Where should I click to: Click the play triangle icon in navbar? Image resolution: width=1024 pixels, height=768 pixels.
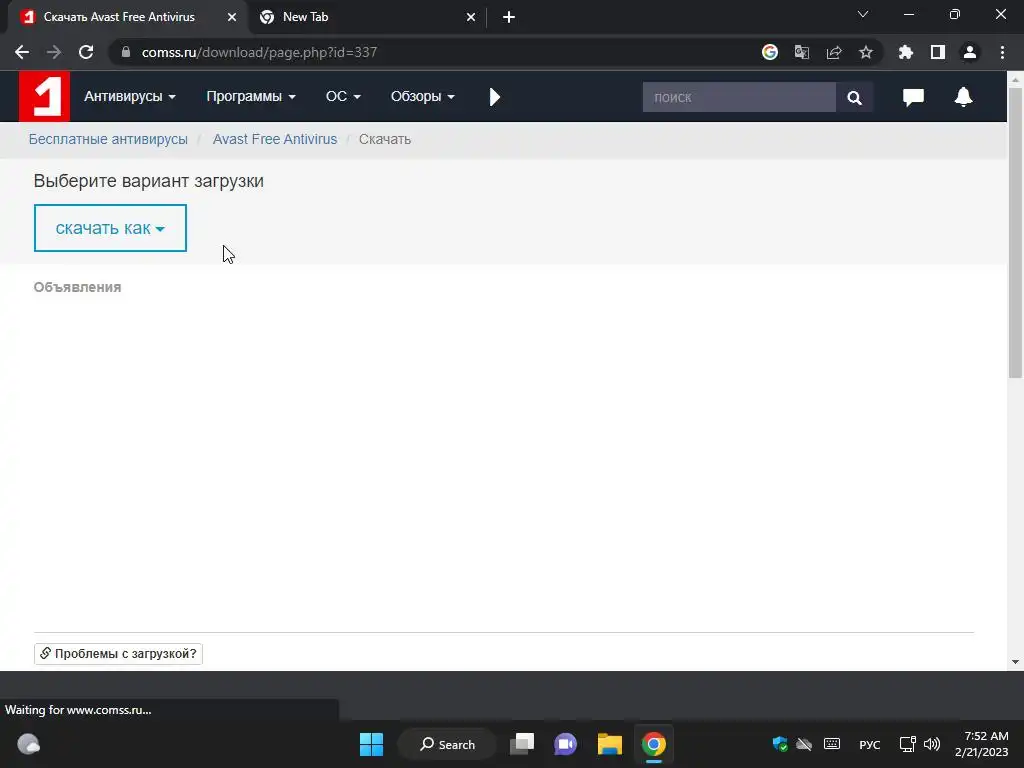click(495, 97)
